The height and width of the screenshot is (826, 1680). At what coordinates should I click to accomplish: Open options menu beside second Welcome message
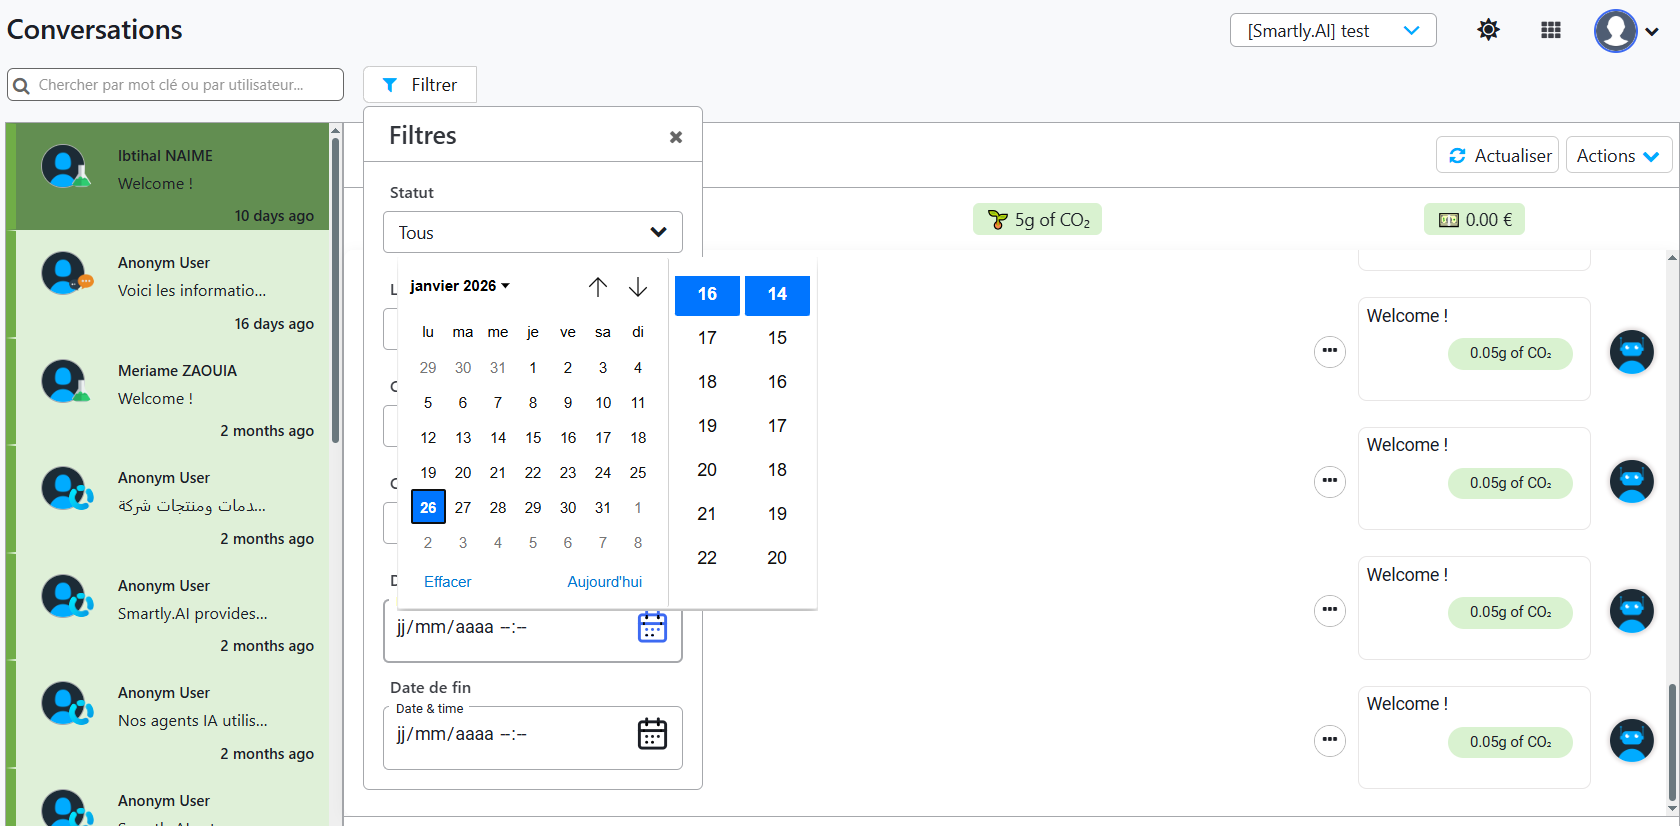click(1329, 481)
